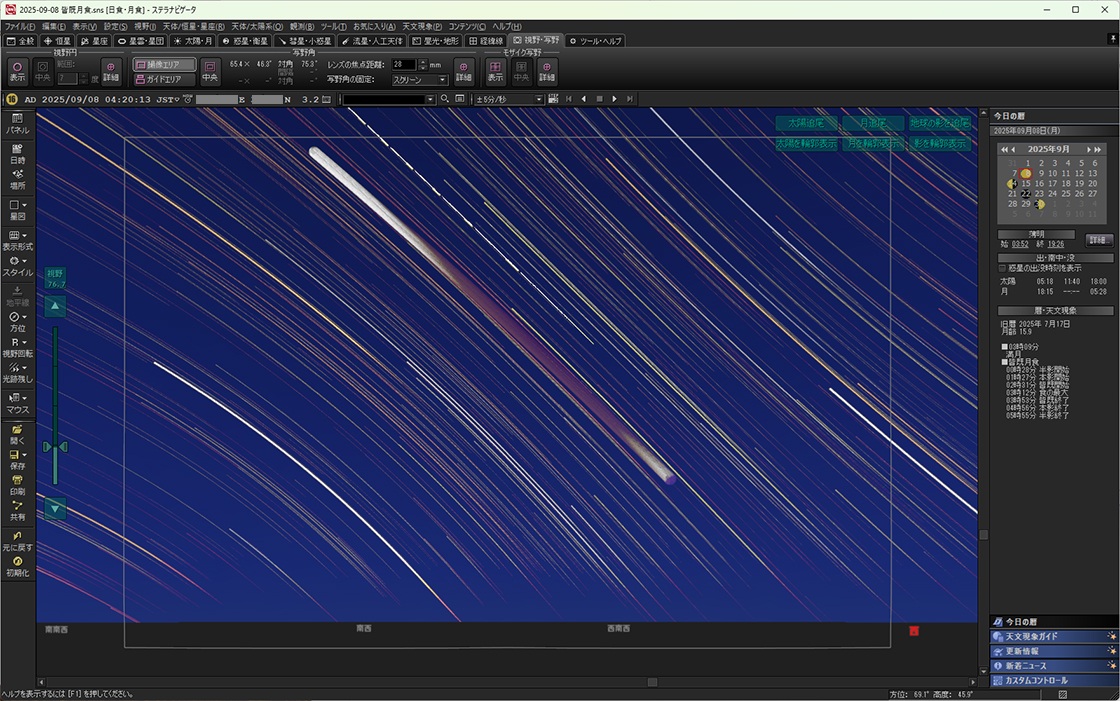Click the magnifier search icon in time bar

coord(445,99)
